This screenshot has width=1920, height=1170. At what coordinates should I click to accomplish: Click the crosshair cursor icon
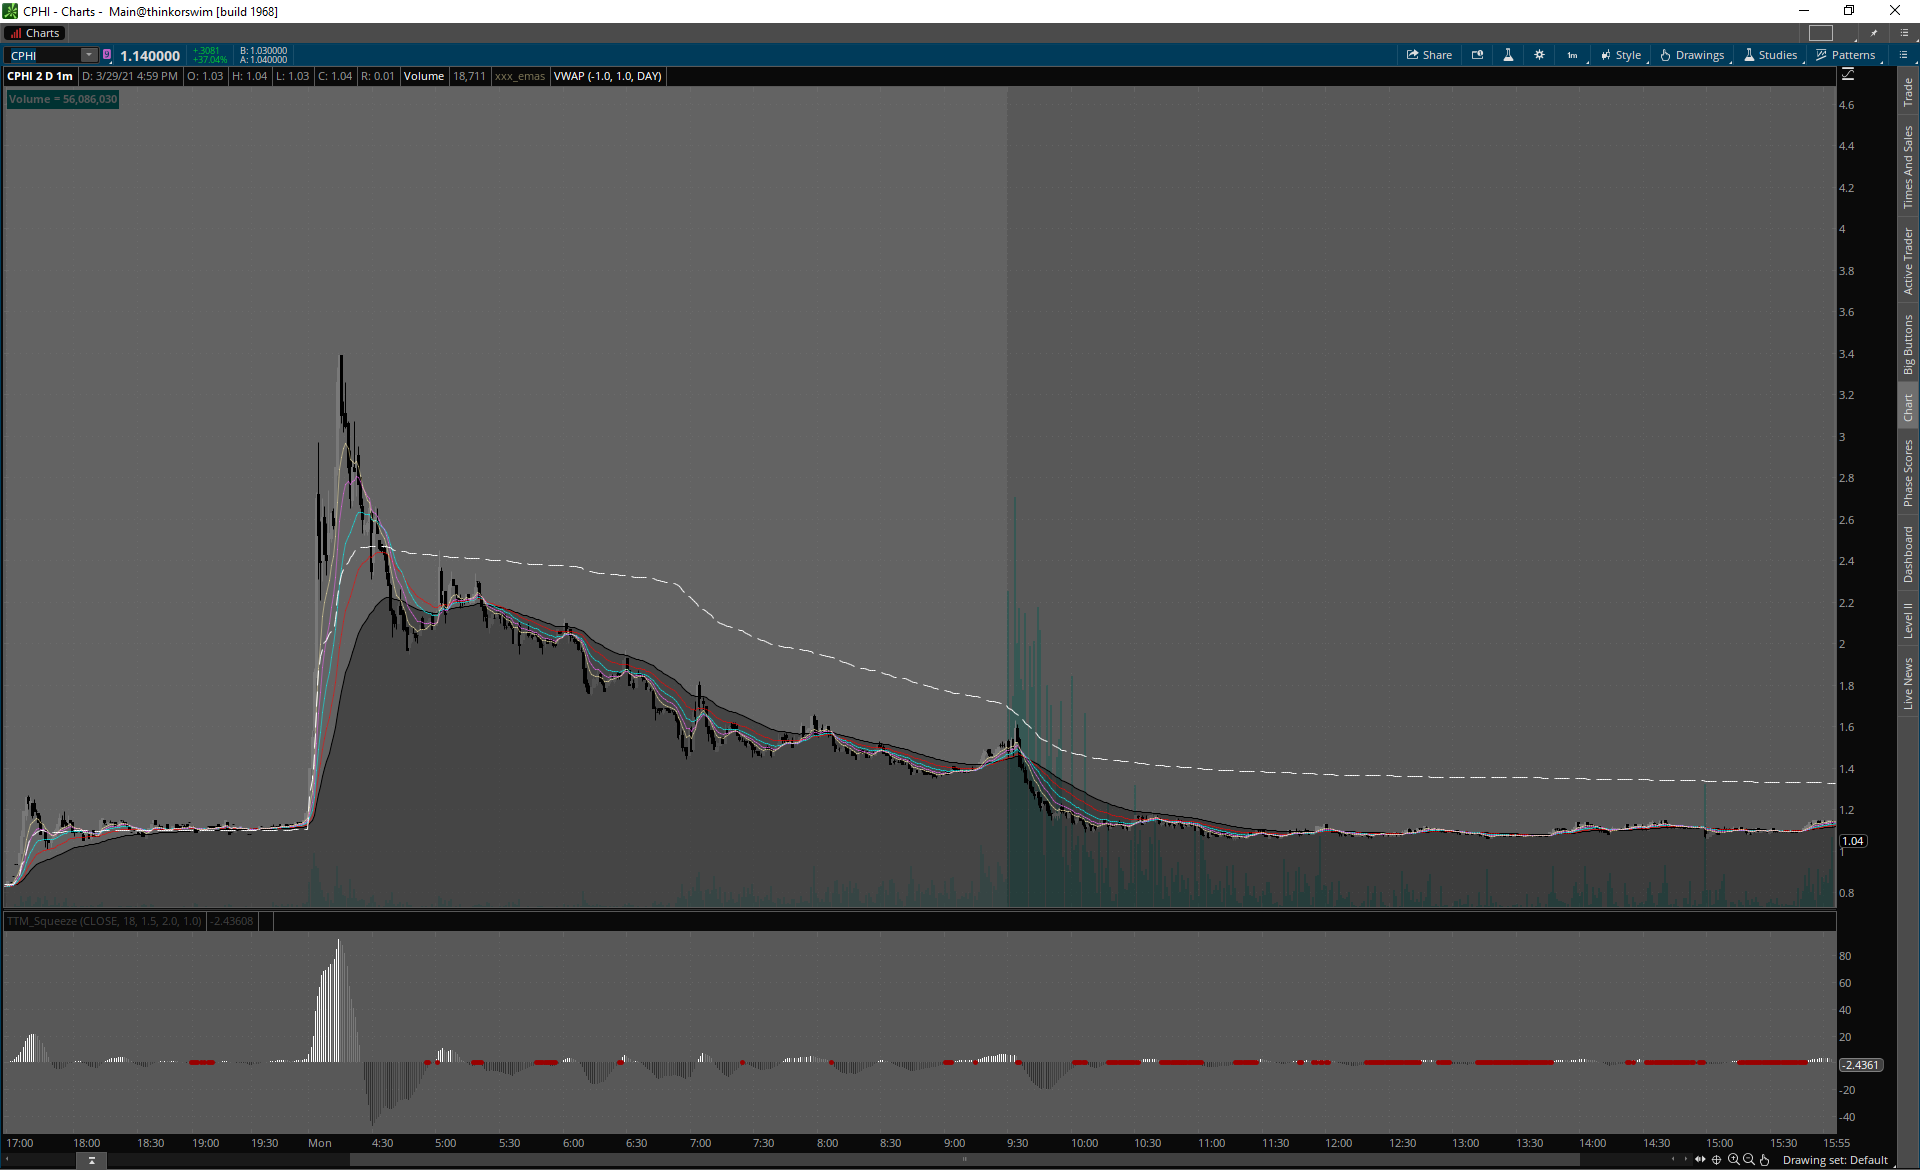tap(1717, 1160)
